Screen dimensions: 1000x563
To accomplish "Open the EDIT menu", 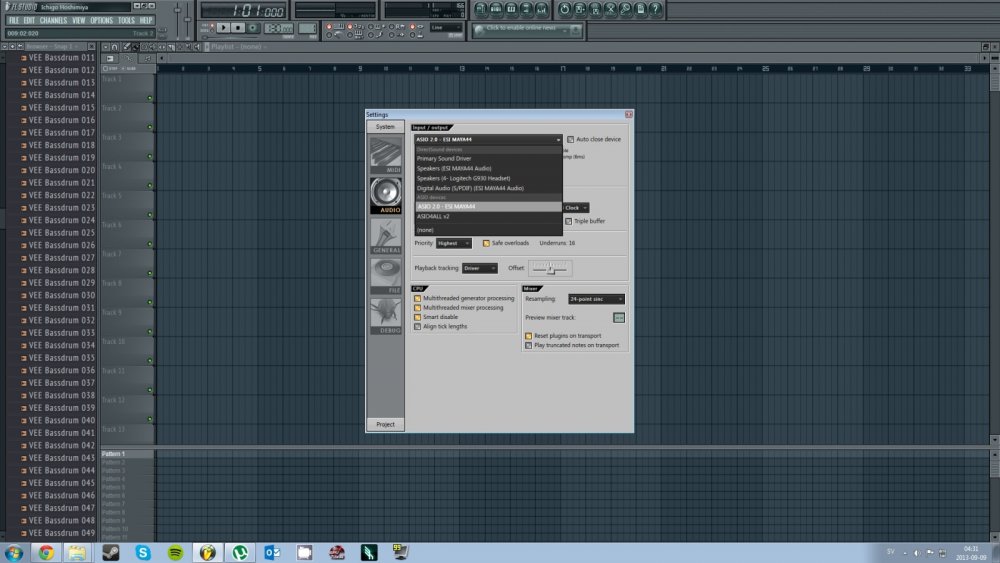I will click(x=29, y=20).
